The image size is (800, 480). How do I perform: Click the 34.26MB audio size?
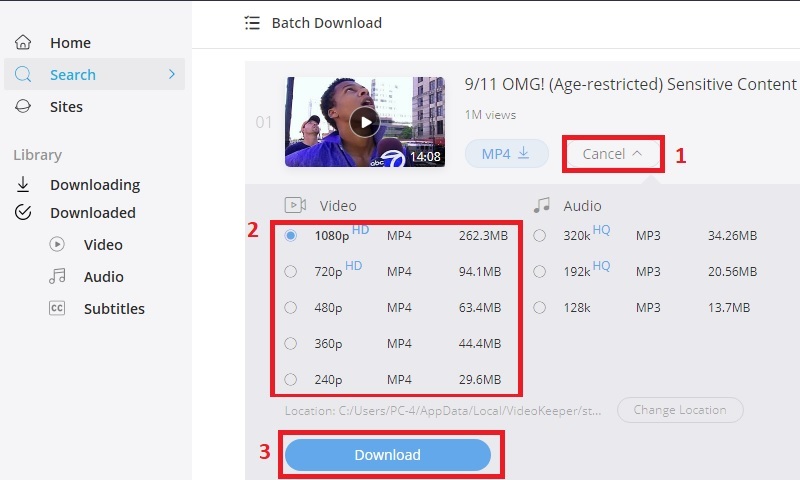(x=732, y=236)
